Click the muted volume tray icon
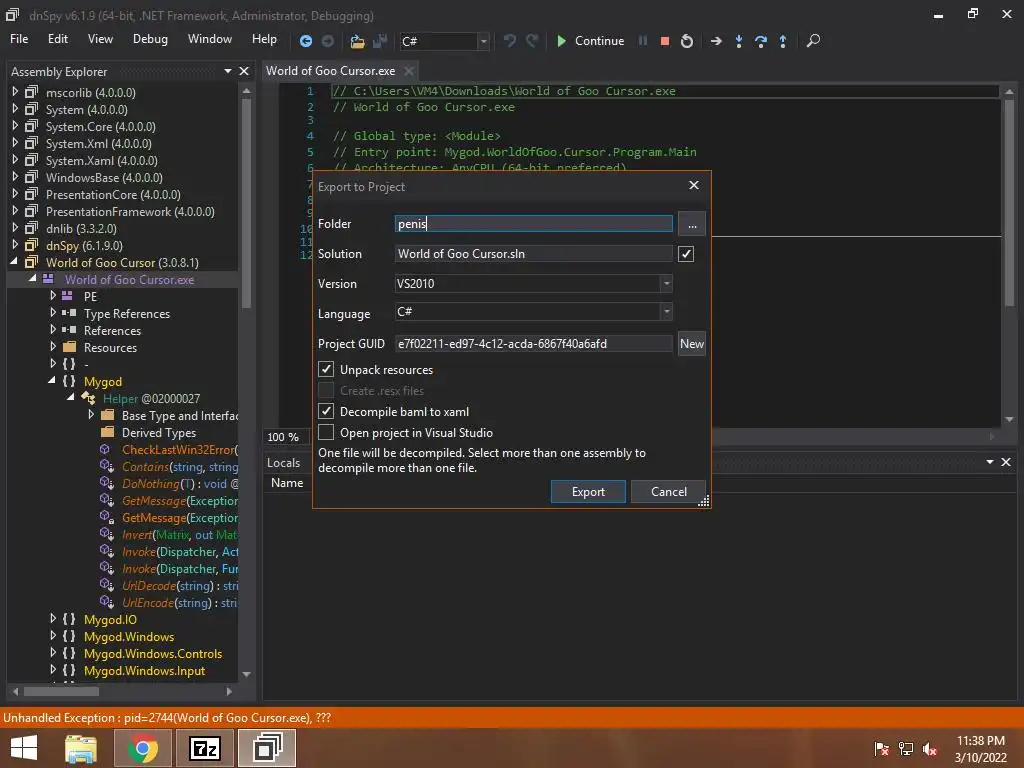 (x=930, y=749)
